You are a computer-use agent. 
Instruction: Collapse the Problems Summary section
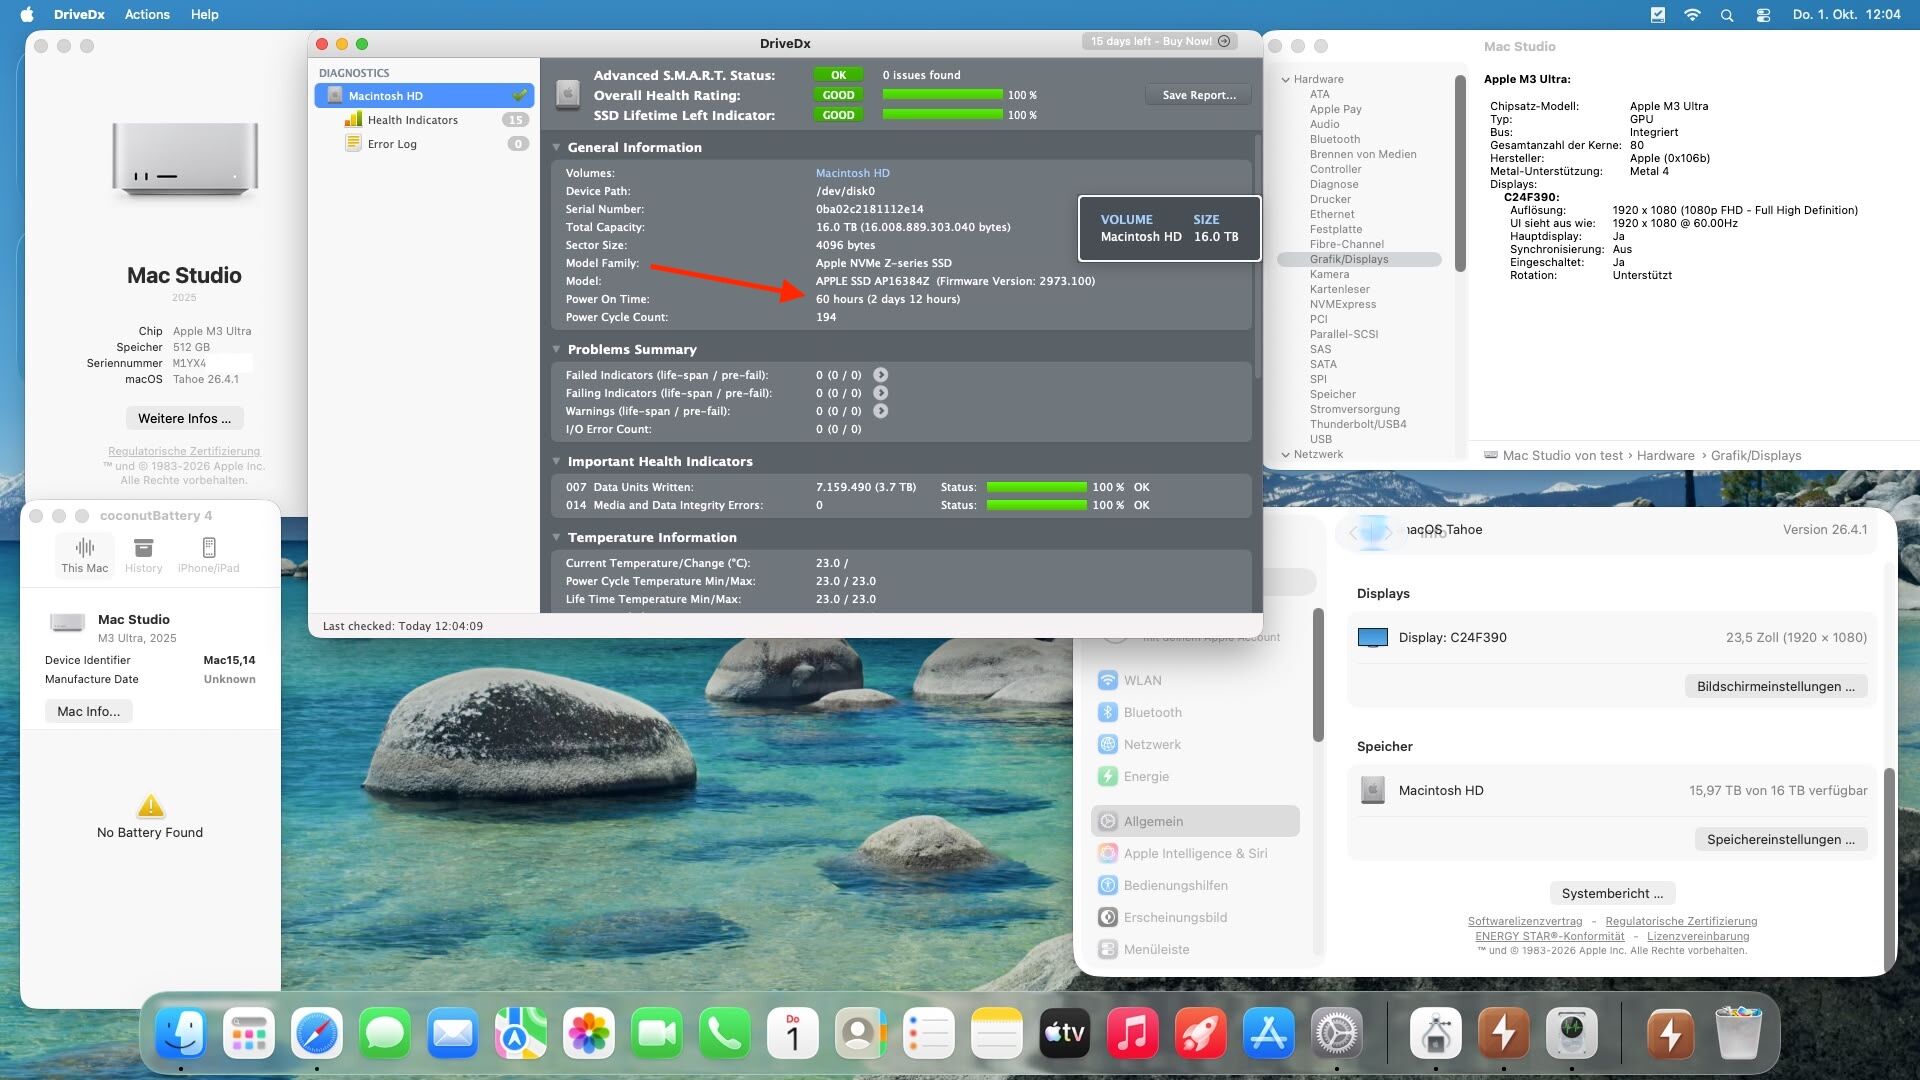(557, 349)
